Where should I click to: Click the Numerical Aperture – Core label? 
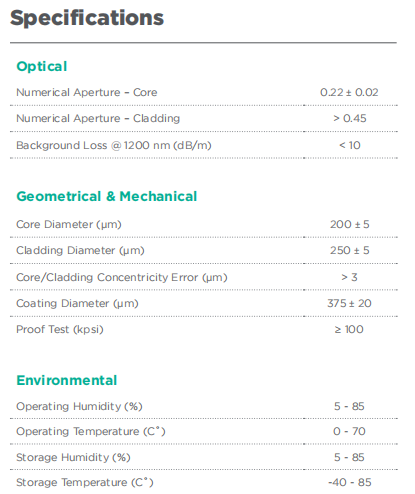pos(87,92)
